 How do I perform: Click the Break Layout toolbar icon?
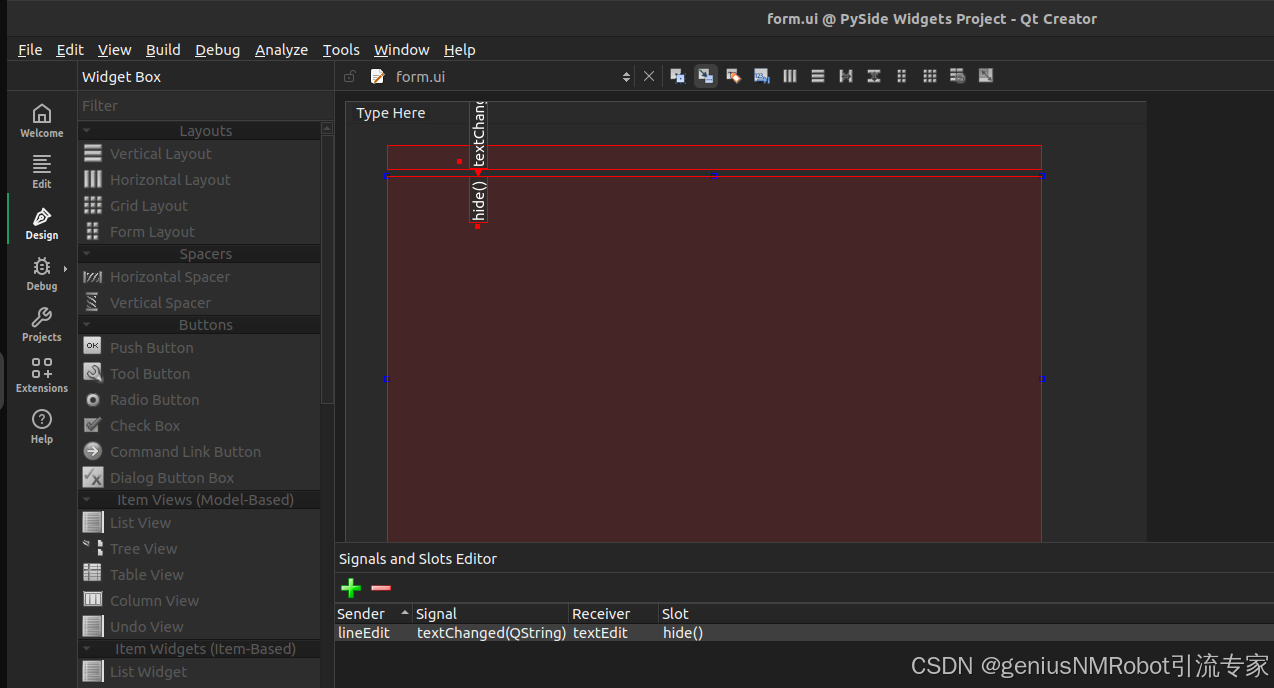click(x=957, y=76)
